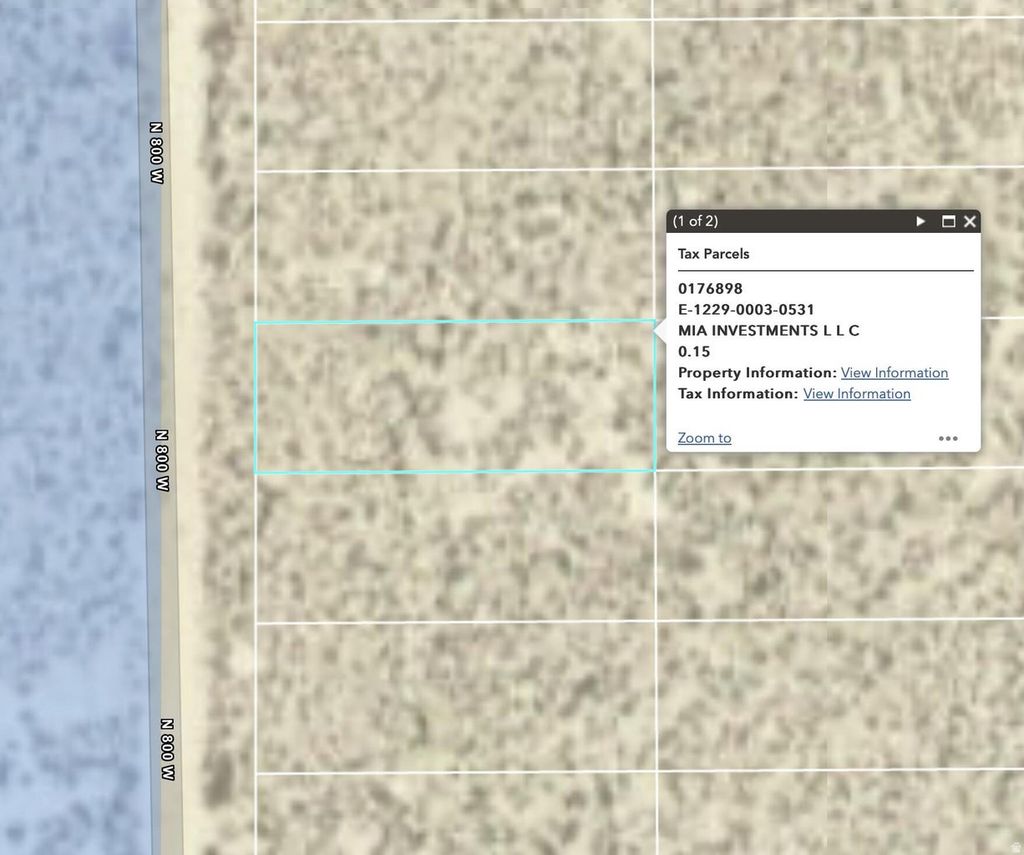Click the middle N 800 W road label
1024x855 pixels.
coord(162,460)
